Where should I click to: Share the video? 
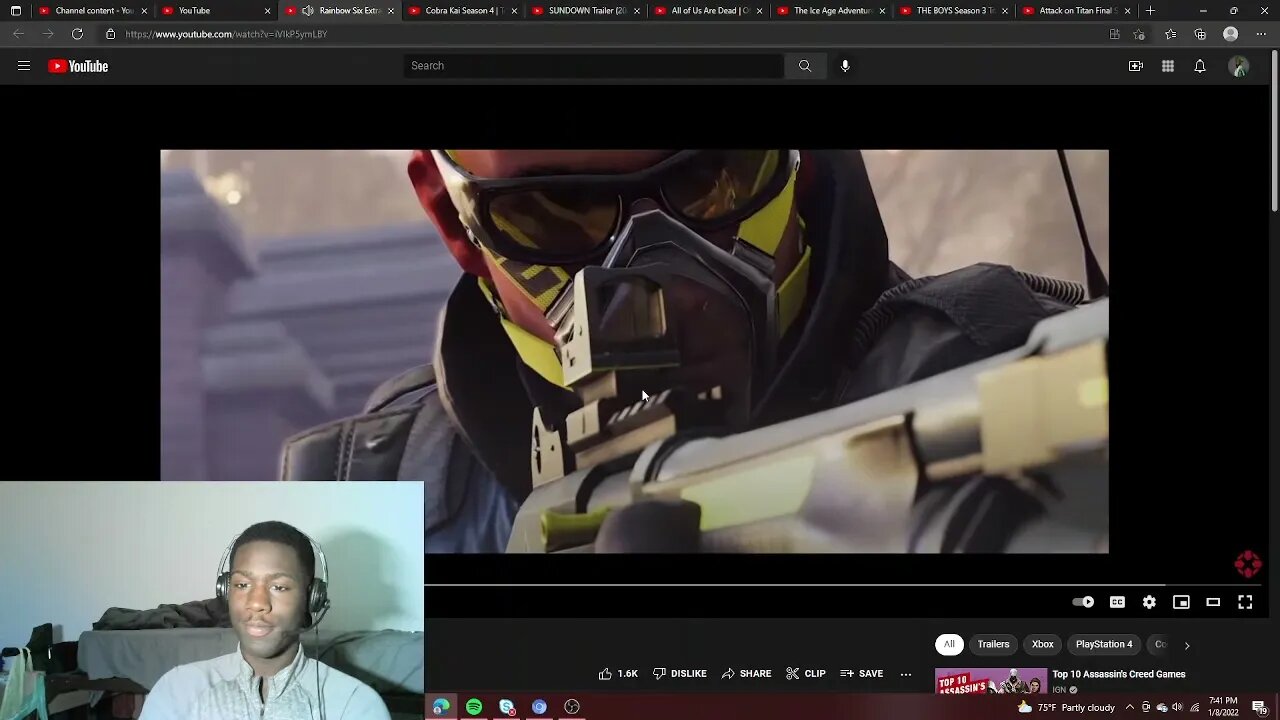747,674
